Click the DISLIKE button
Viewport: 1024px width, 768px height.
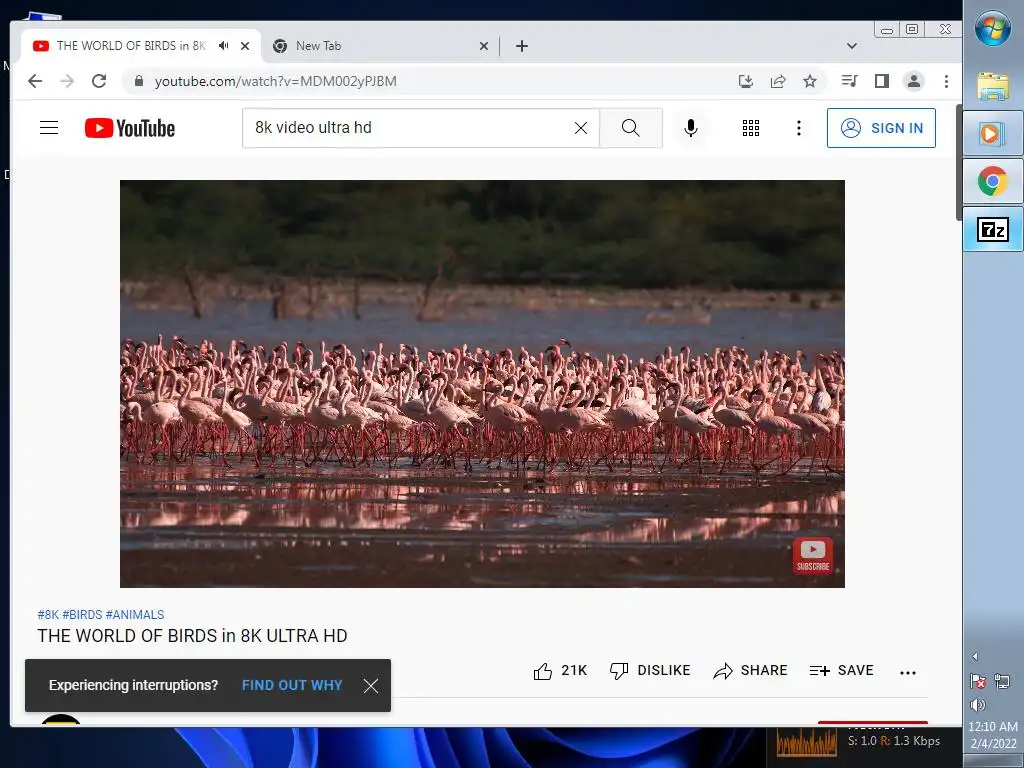[650, 671]
